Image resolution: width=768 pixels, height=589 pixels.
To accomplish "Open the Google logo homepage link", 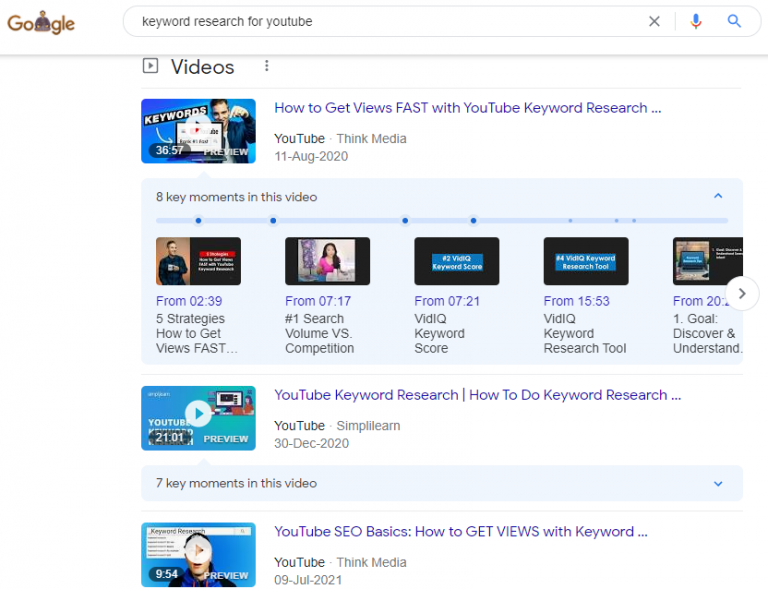I will click(41, 23).
